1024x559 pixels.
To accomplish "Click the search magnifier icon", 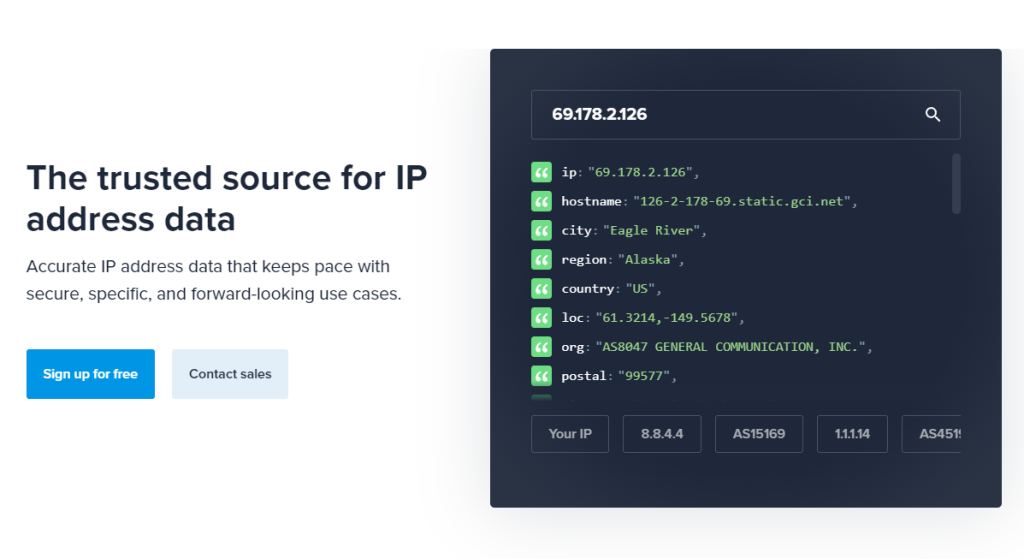I will [x=933, y=115].
